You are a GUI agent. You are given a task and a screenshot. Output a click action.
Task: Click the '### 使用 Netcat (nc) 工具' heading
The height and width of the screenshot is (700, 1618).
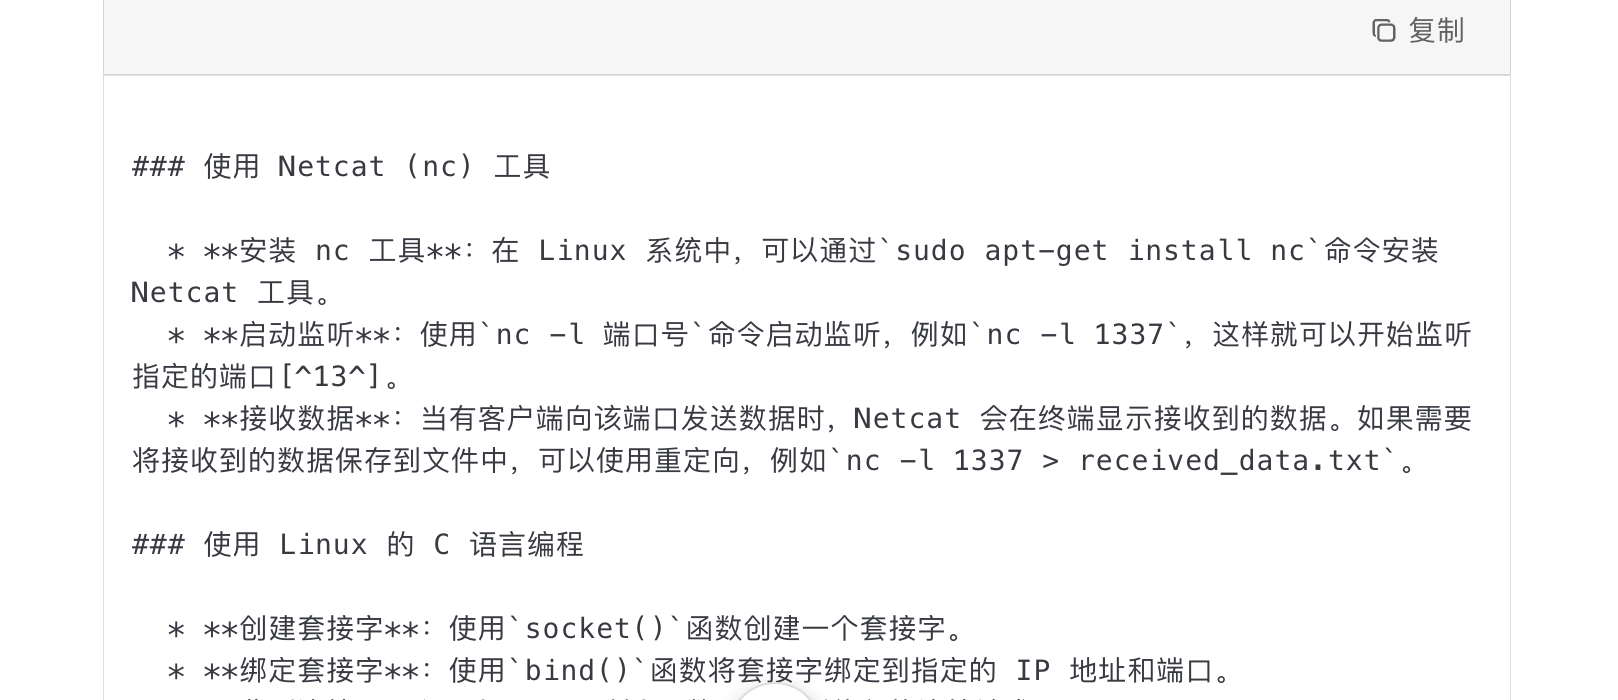pyautogui.click(x=341, y=166)
